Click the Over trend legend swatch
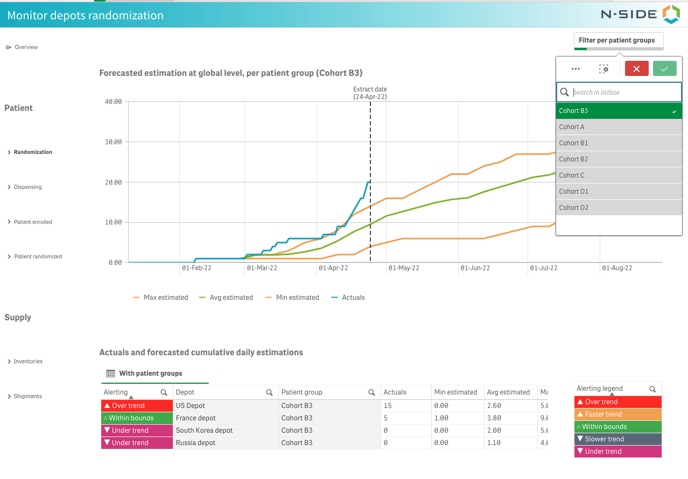The height and width of the screenshot is (479, 688). (617, 402)
